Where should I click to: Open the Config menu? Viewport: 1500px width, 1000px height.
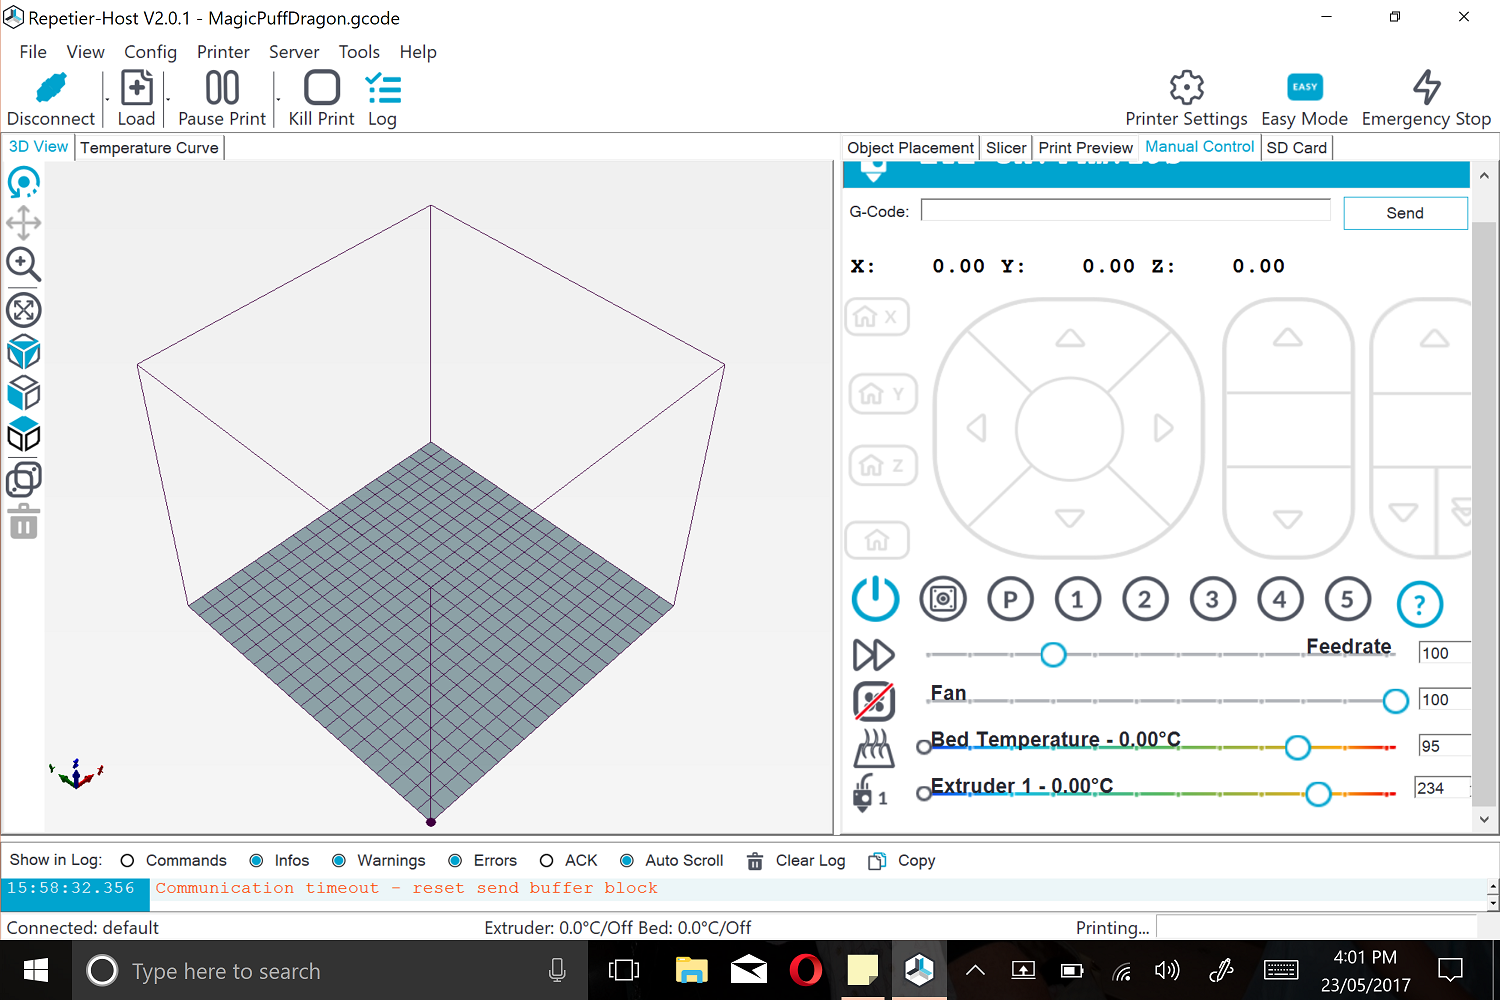tap(150, 52)
